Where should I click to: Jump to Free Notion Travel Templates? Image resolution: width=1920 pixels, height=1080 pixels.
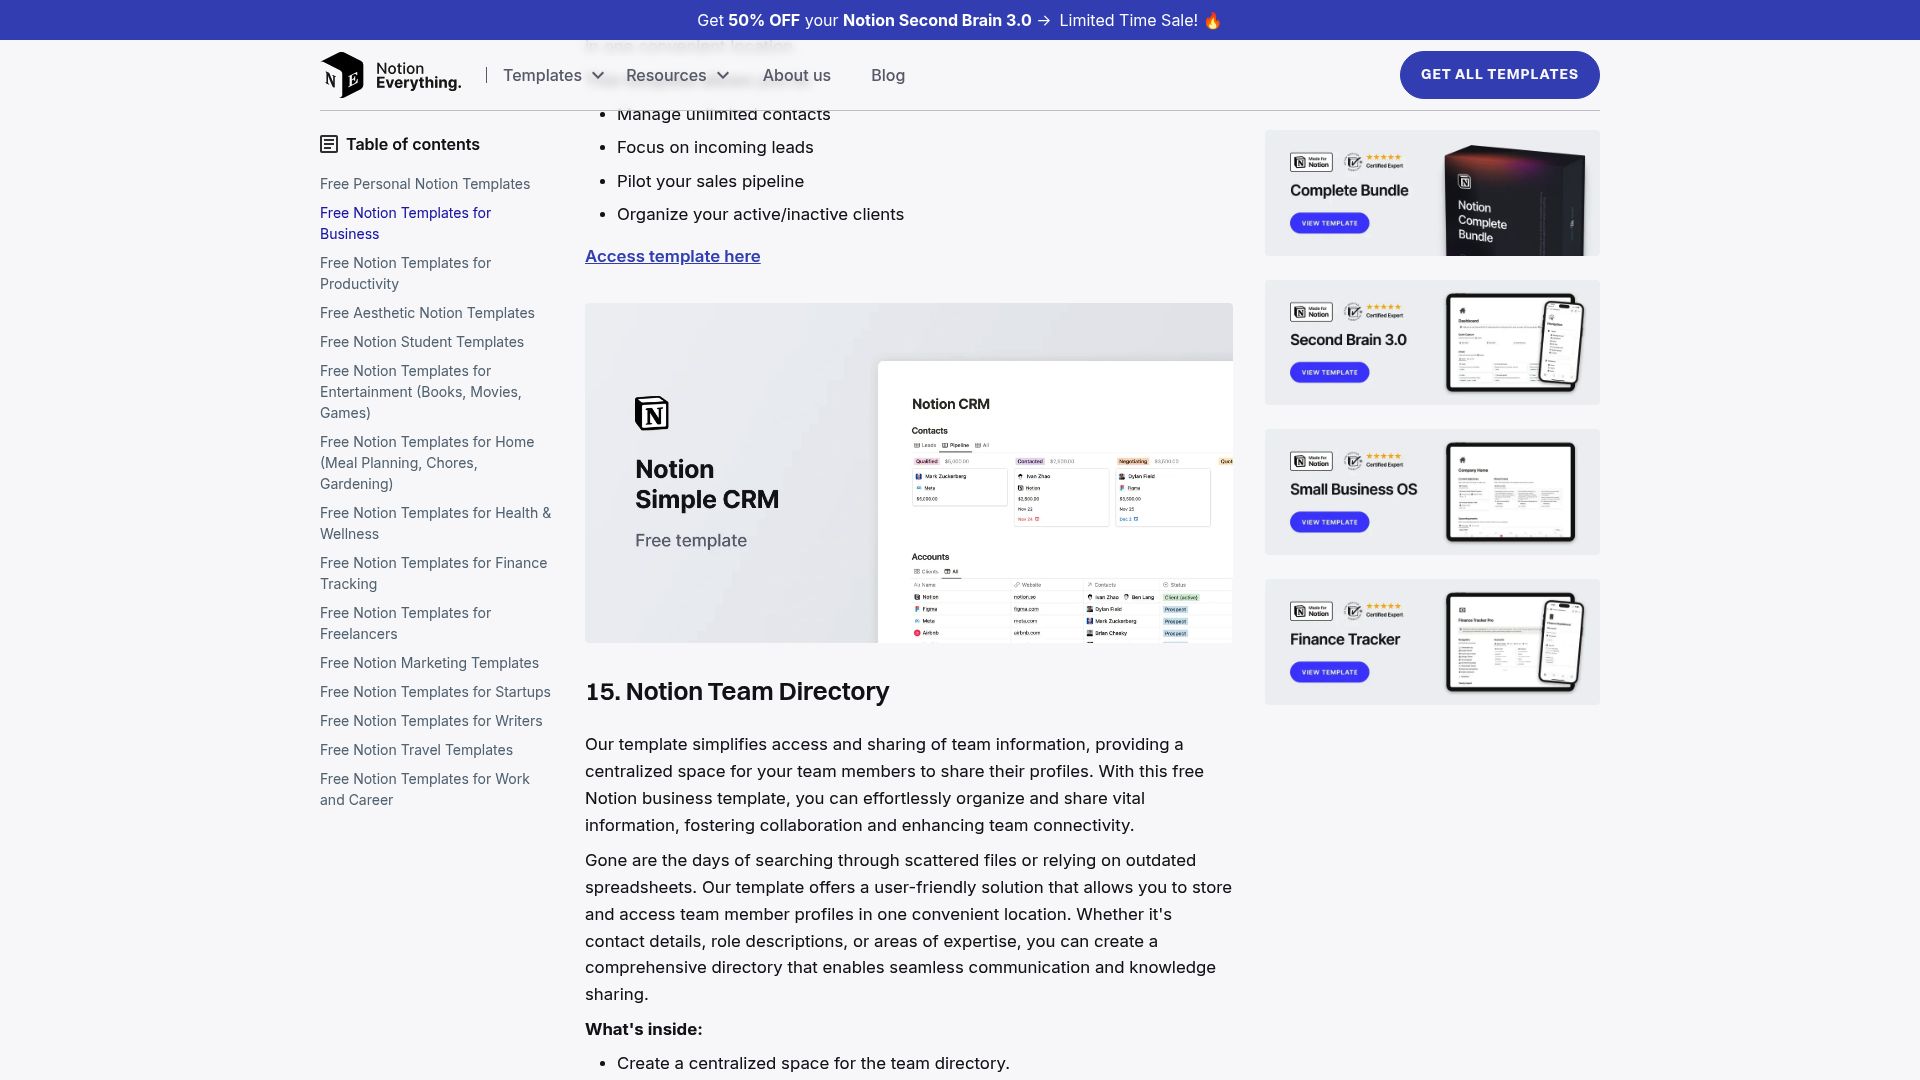point(416,750)
